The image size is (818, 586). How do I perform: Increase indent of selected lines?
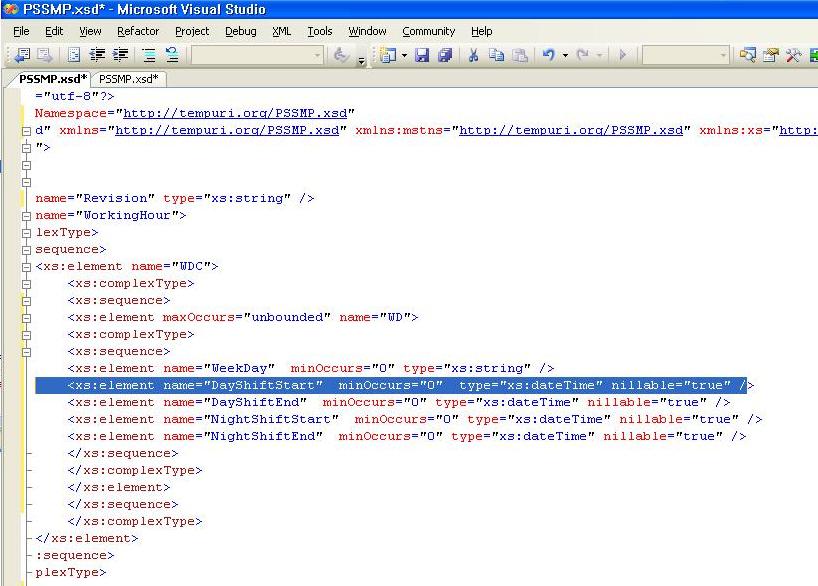point(121,54)
